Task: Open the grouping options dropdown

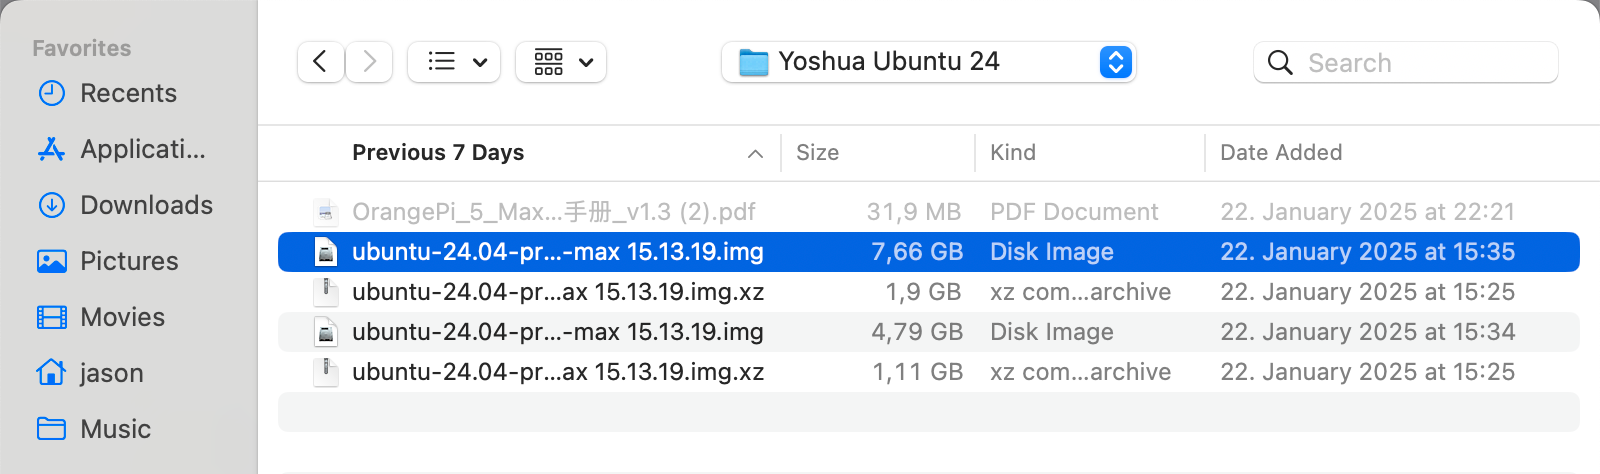Action: click(x=561, y=62)
